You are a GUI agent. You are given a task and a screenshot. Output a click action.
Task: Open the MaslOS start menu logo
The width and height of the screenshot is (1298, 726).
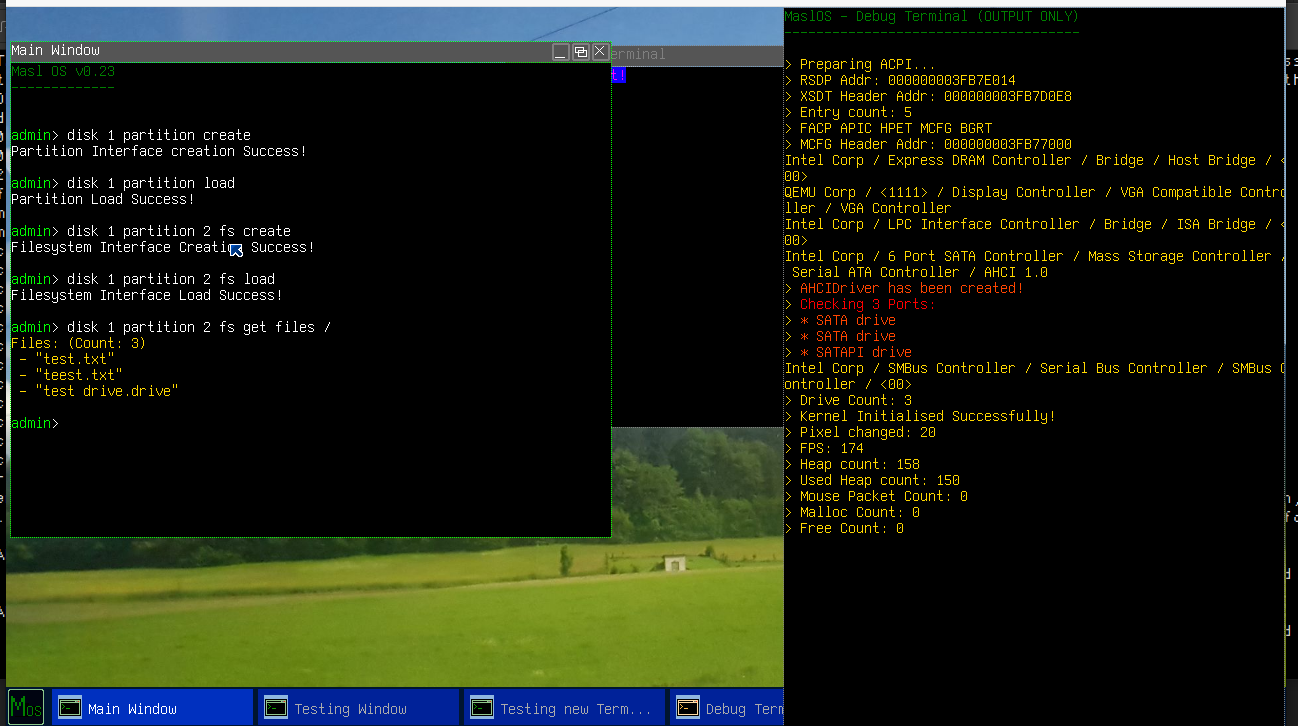pos(25,707)
